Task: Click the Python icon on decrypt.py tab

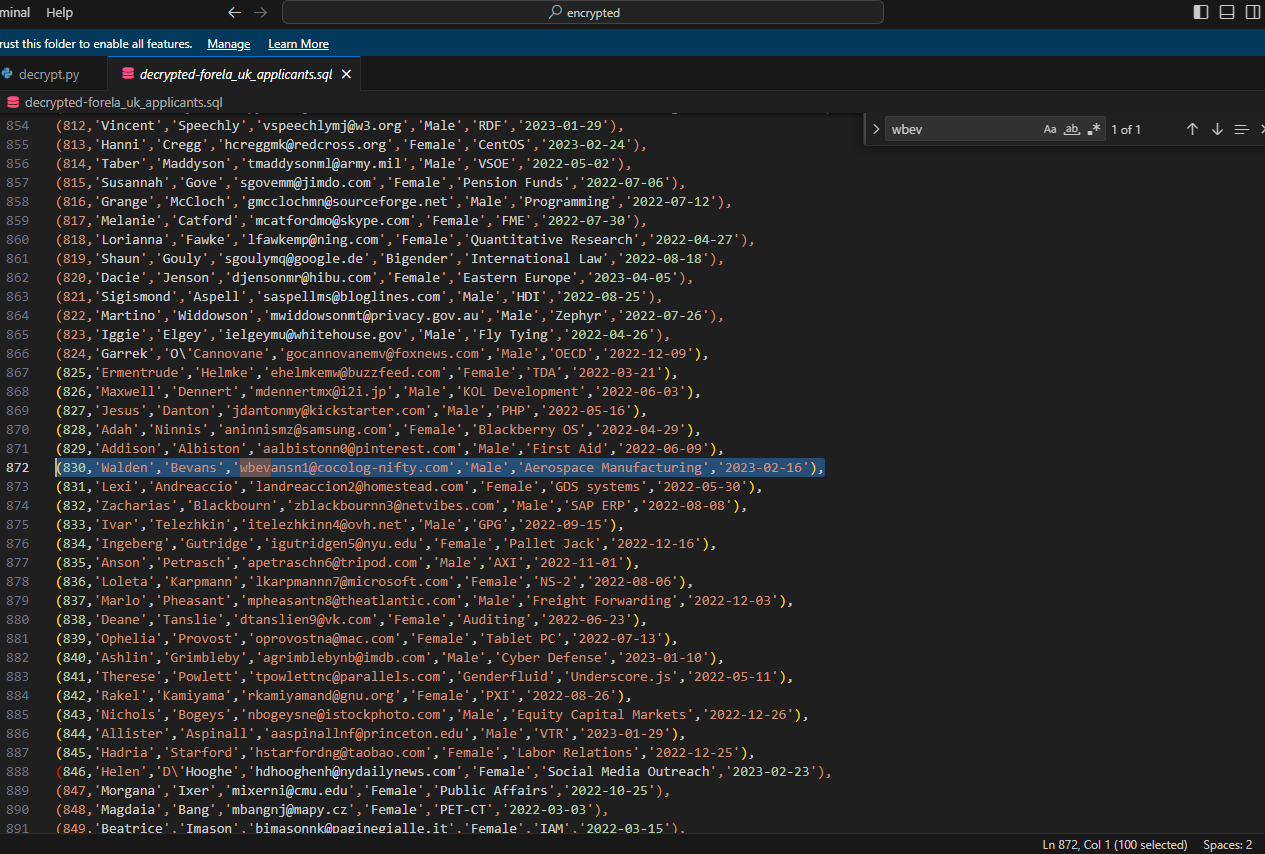Action: click(8, 74)
